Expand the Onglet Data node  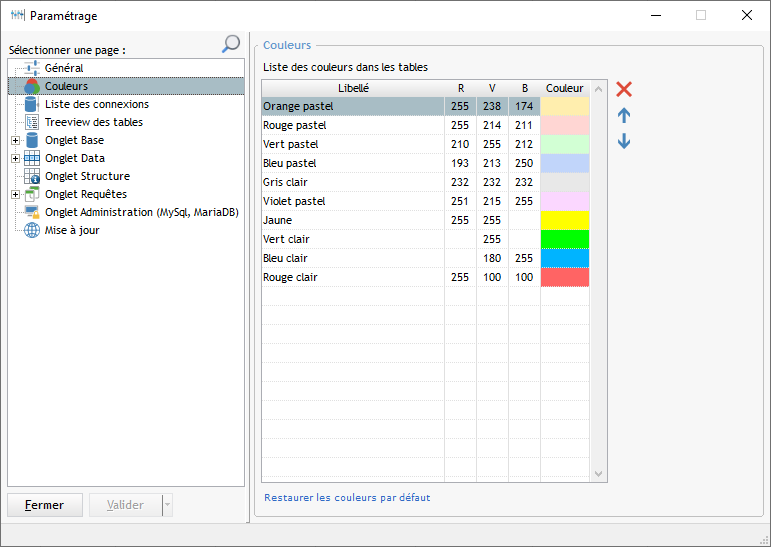pos(15,158)
